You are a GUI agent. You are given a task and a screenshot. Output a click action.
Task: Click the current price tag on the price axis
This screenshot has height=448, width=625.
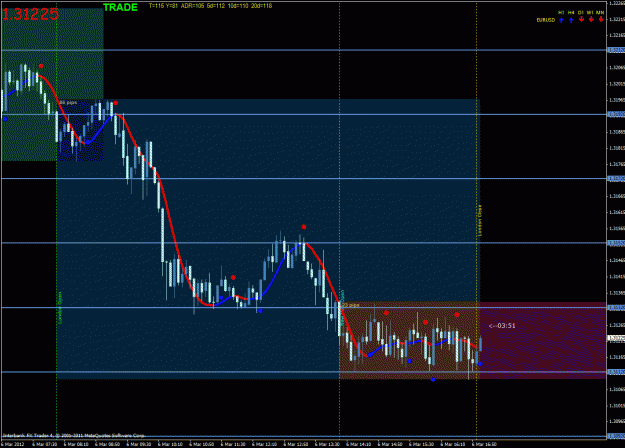[x=616, y=338]
